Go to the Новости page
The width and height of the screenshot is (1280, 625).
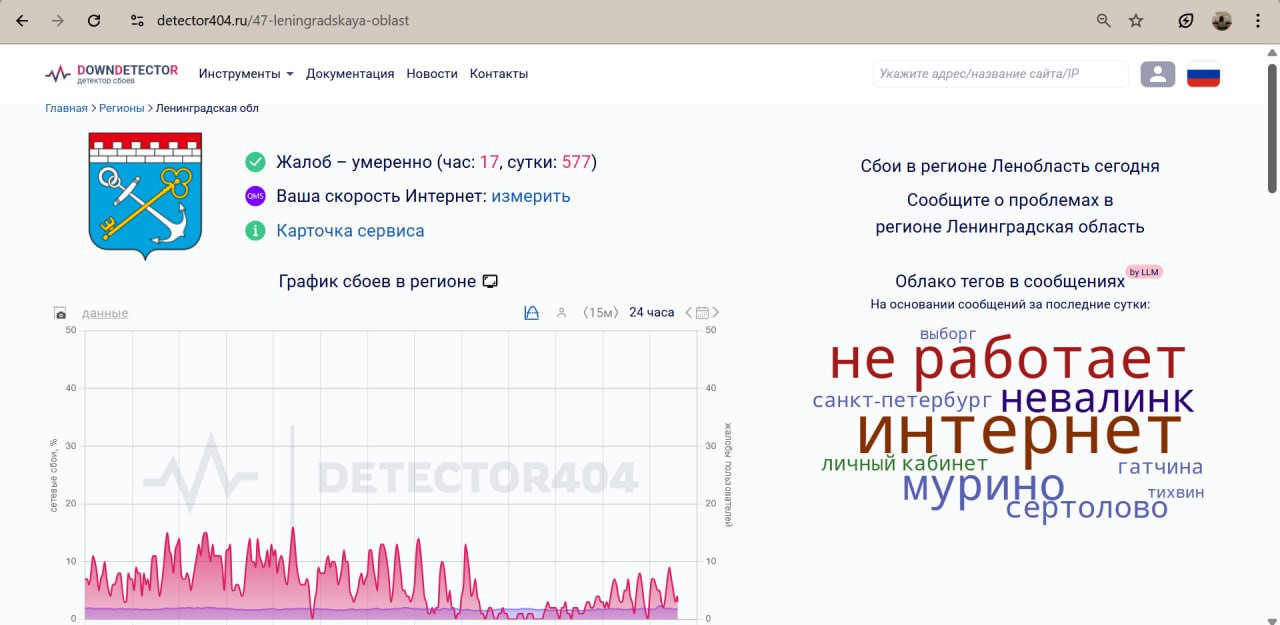click(x=432, y=74)
